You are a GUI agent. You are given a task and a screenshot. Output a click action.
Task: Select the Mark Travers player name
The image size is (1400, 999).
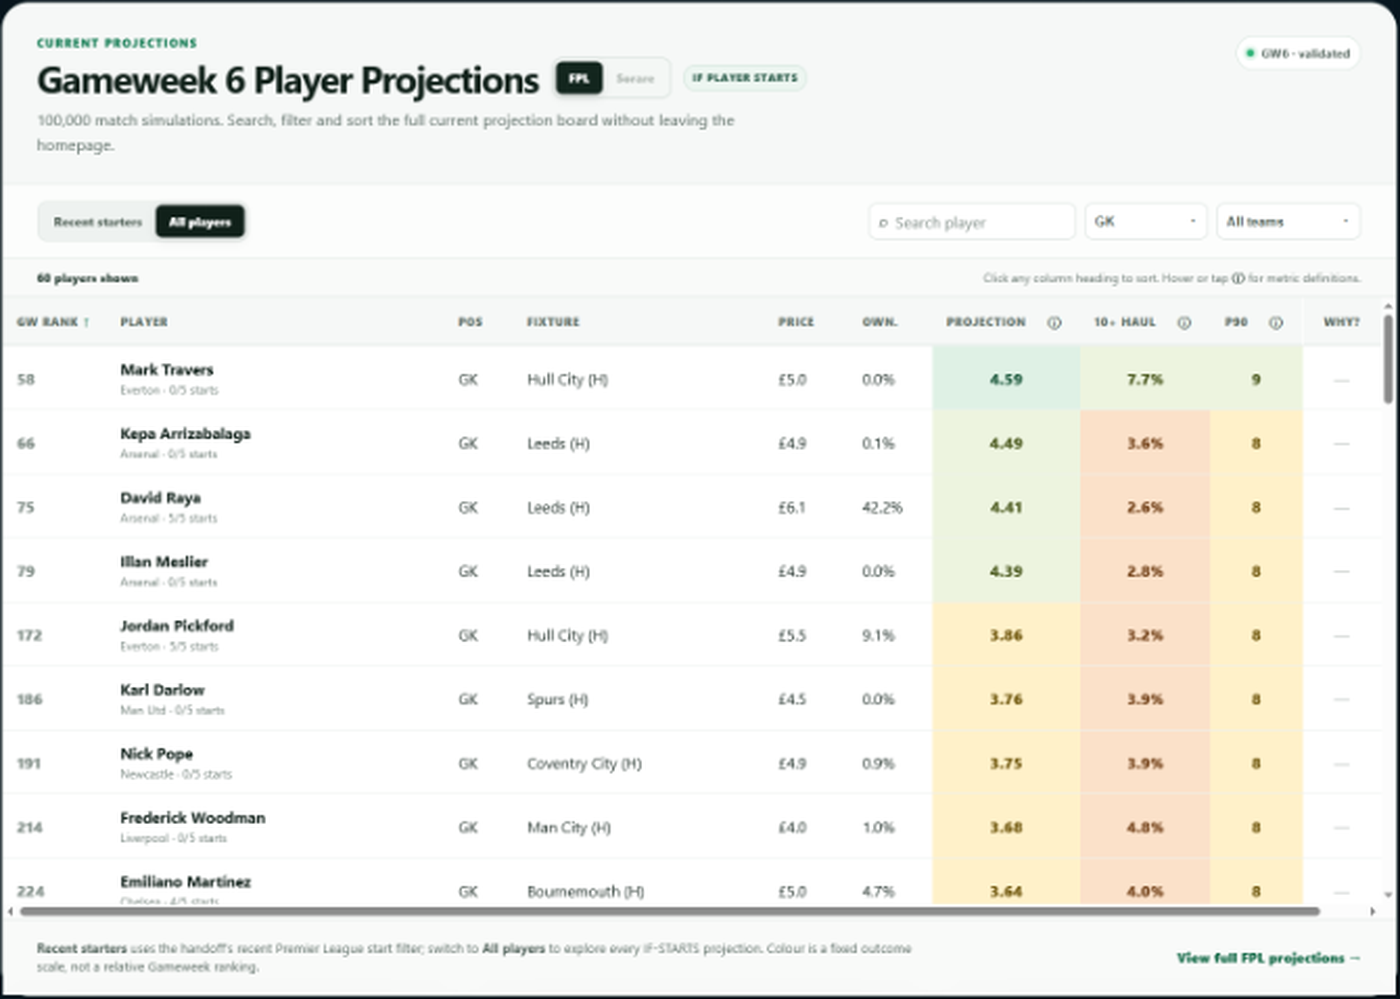(167, 370)
